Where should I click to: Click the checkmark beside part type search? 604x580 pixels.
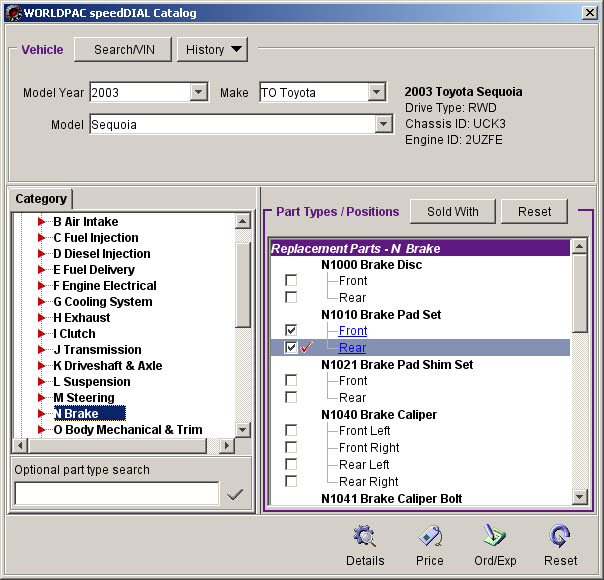235,494
